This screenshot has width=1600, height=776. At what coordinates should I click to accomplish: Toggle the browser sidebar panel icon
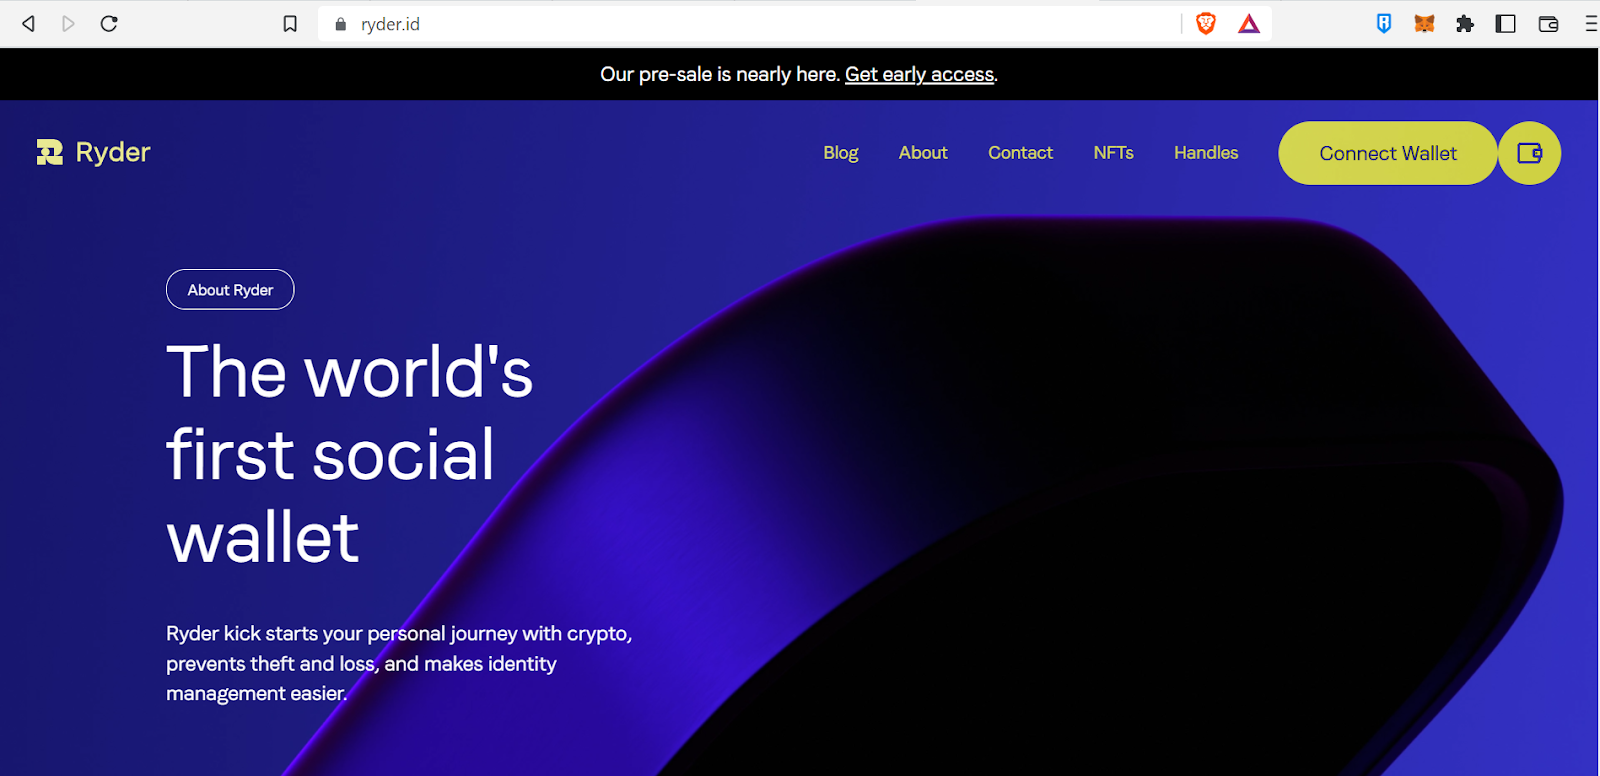pyautogui.click(x=1506, y=24)
